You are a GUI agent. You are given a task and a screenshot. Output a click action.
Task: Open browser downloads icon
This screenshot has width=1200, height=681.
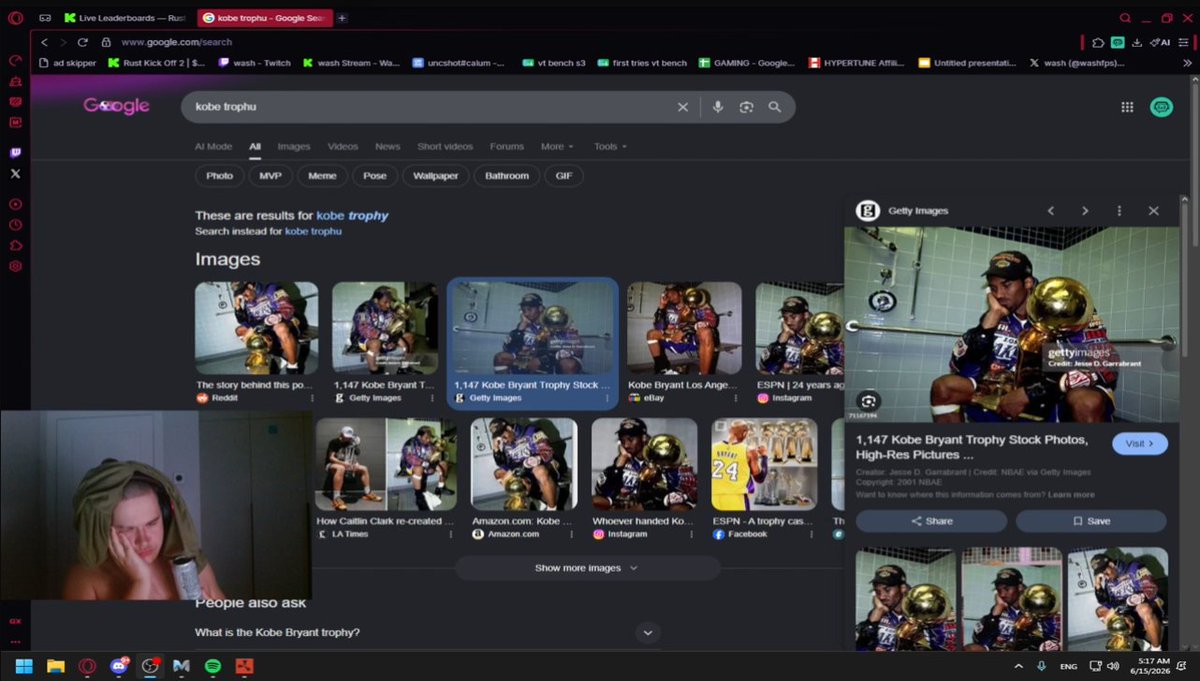[x=1137, y=42]
